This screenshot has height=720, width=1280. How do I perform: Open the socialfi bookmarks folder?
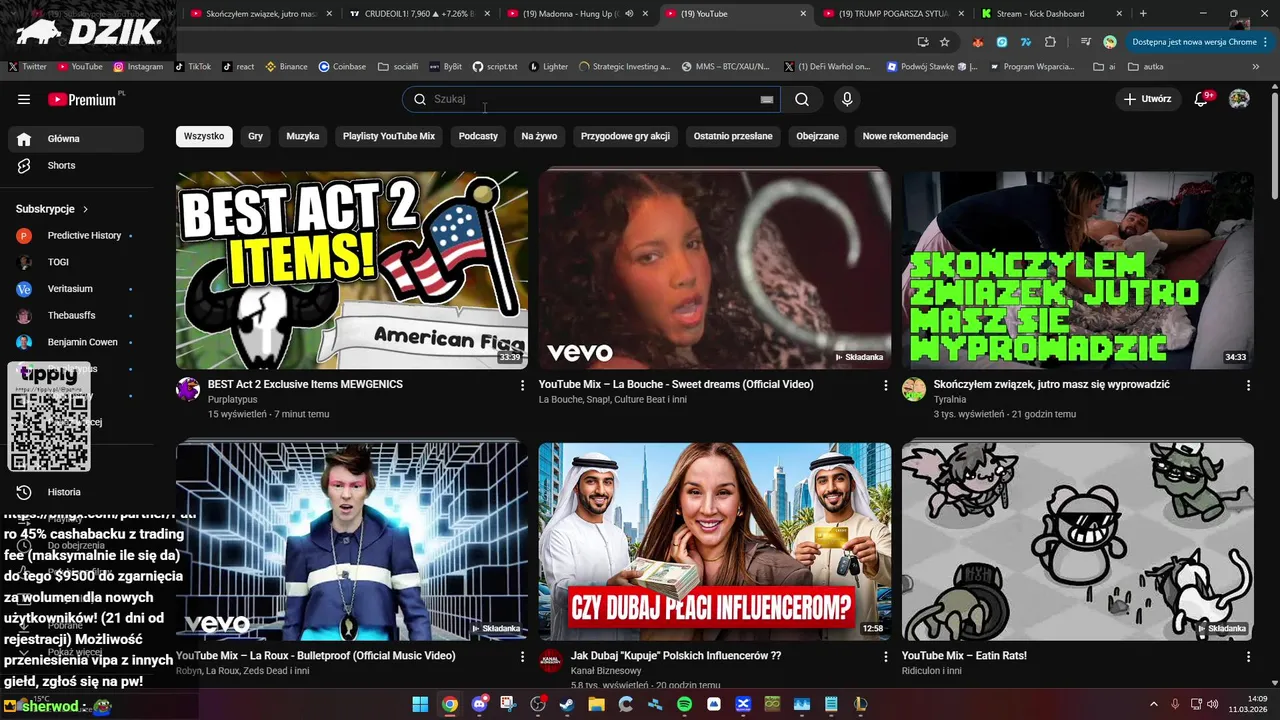click(398, 66)
